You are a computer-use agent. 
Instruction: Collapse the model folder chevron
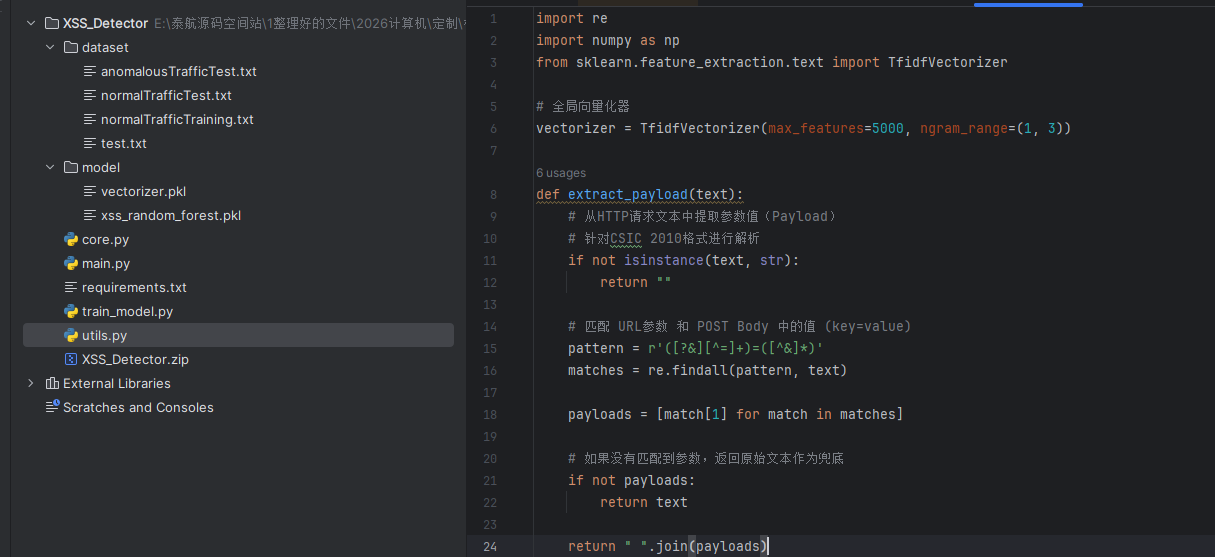[50, 167]
